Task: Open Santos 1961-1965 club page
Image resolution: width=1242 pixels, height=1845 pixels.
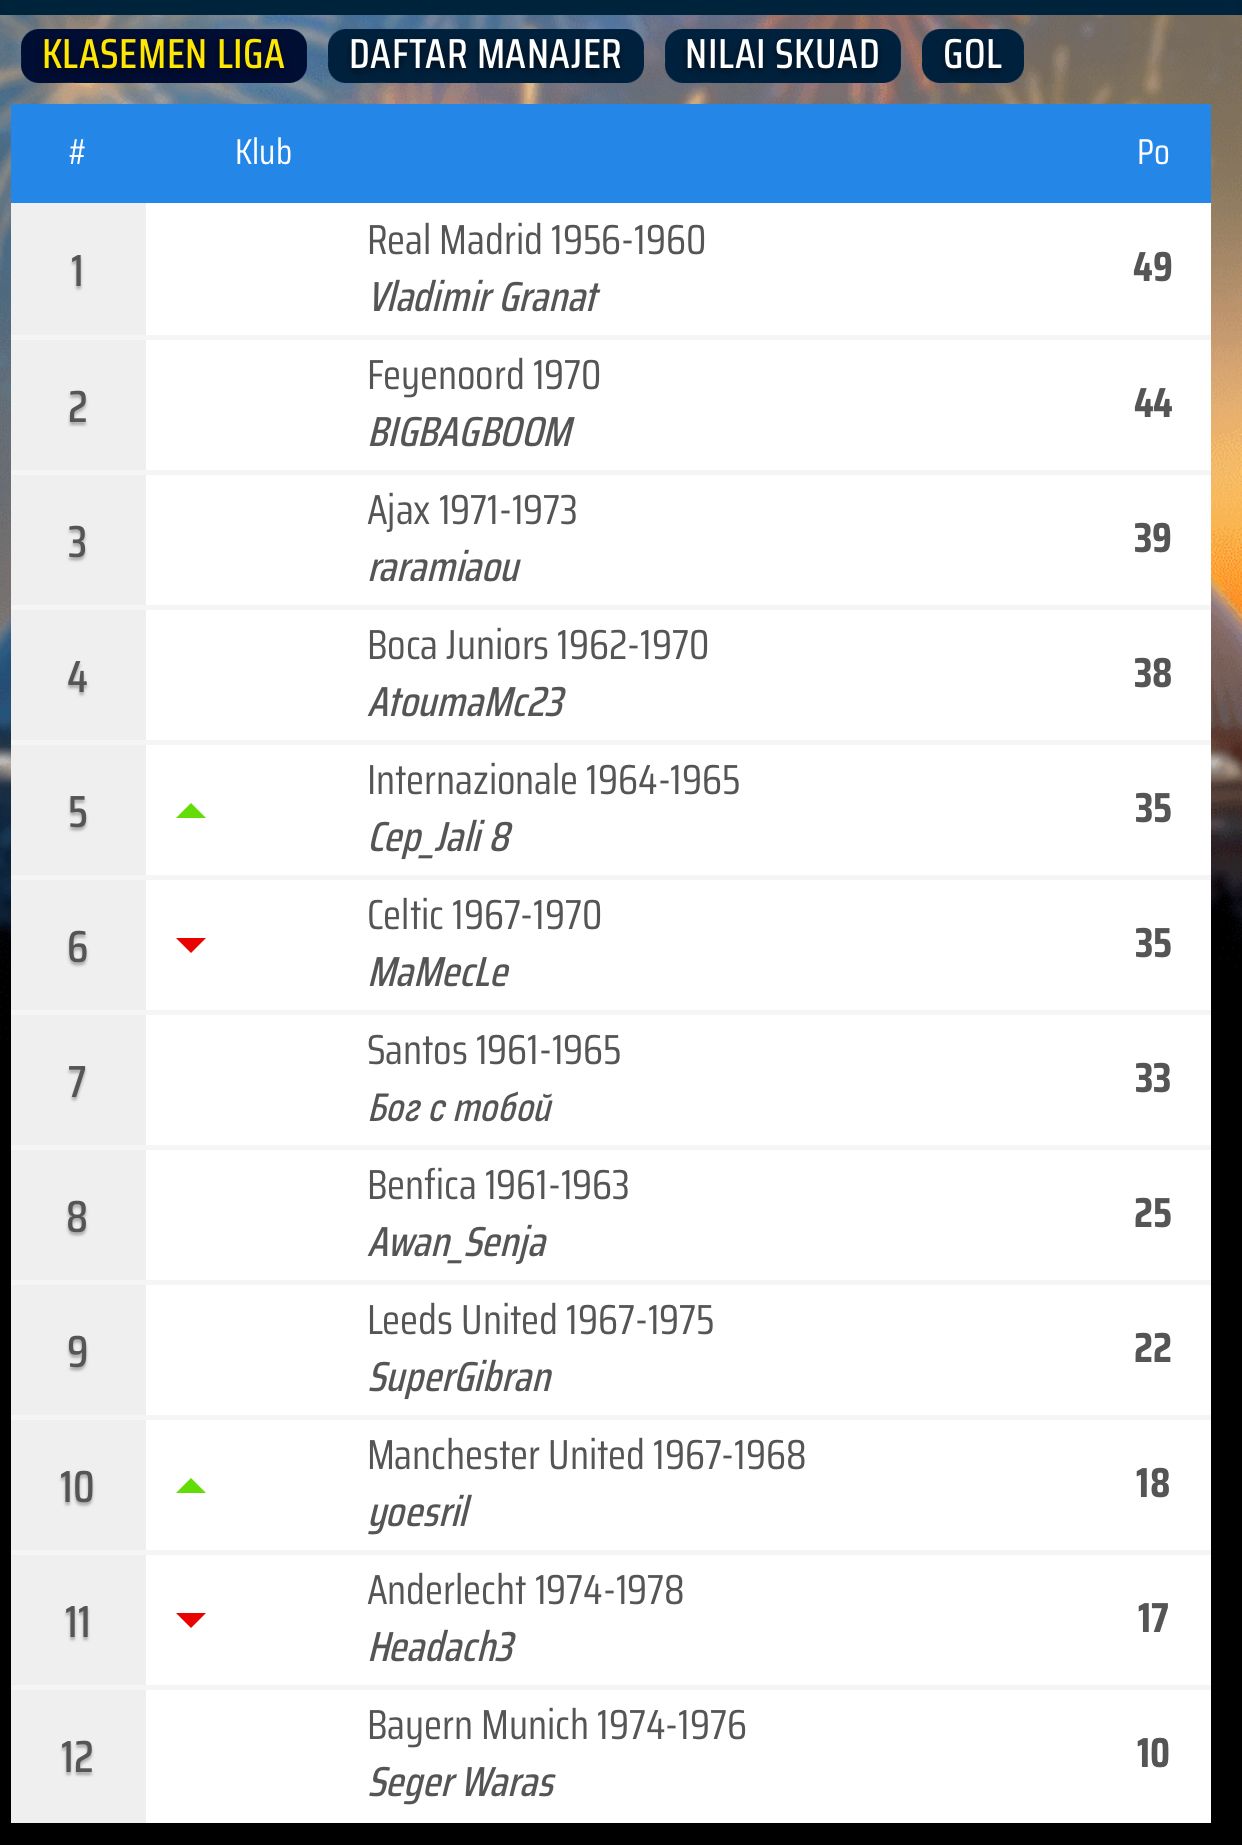Action: [x=494, y=1051]
